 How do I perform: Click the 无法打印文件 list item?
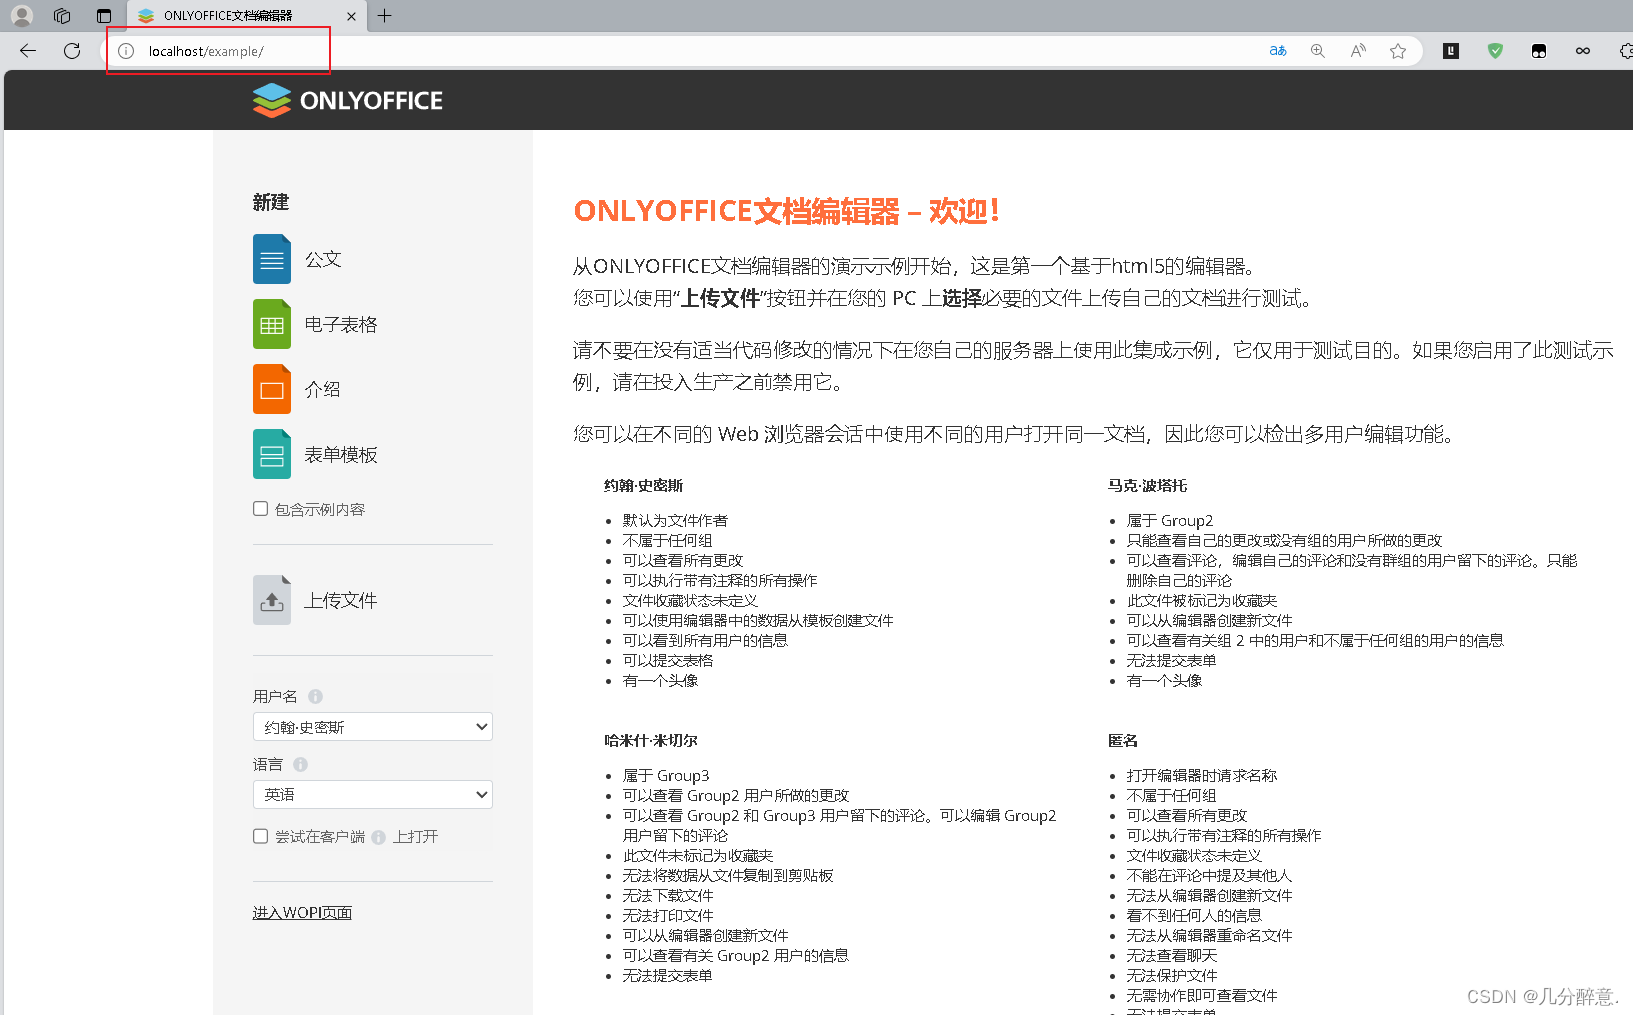pyautogui.click(x=668, y=915)
